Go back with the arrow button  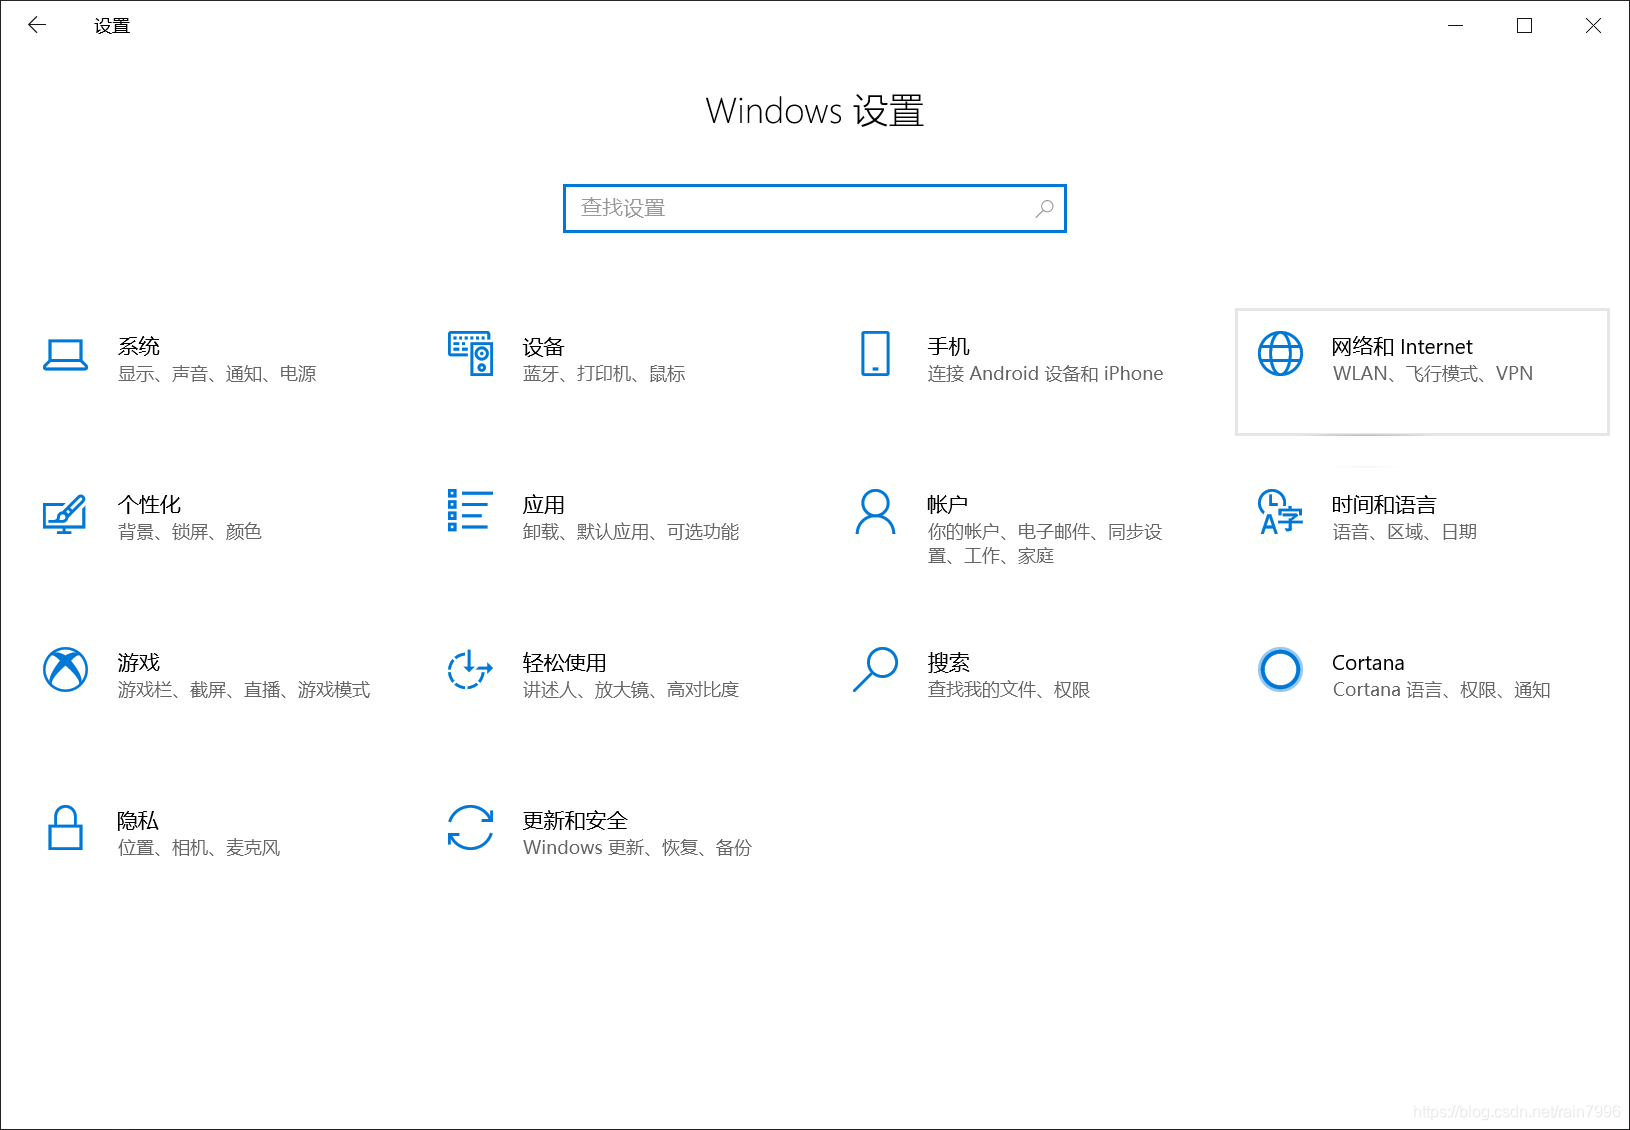(x=37, y=25)
